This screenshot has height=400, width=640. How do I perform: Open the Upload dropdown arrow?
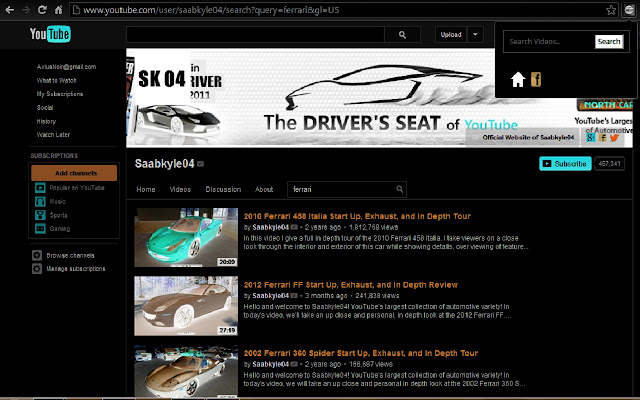[x=475, y=35]
